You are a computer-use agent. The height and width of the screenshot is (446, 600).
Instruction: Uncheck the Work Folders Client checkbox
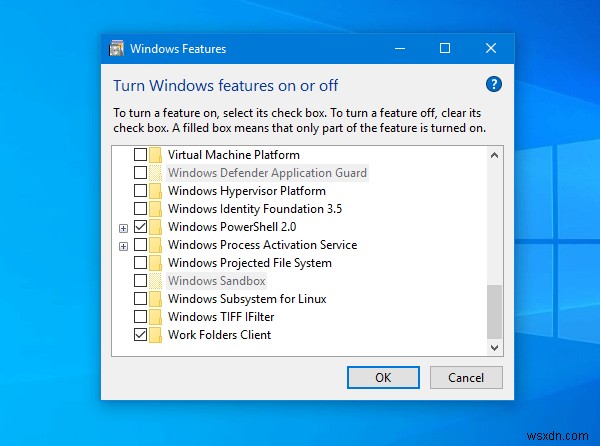point(140,335)
